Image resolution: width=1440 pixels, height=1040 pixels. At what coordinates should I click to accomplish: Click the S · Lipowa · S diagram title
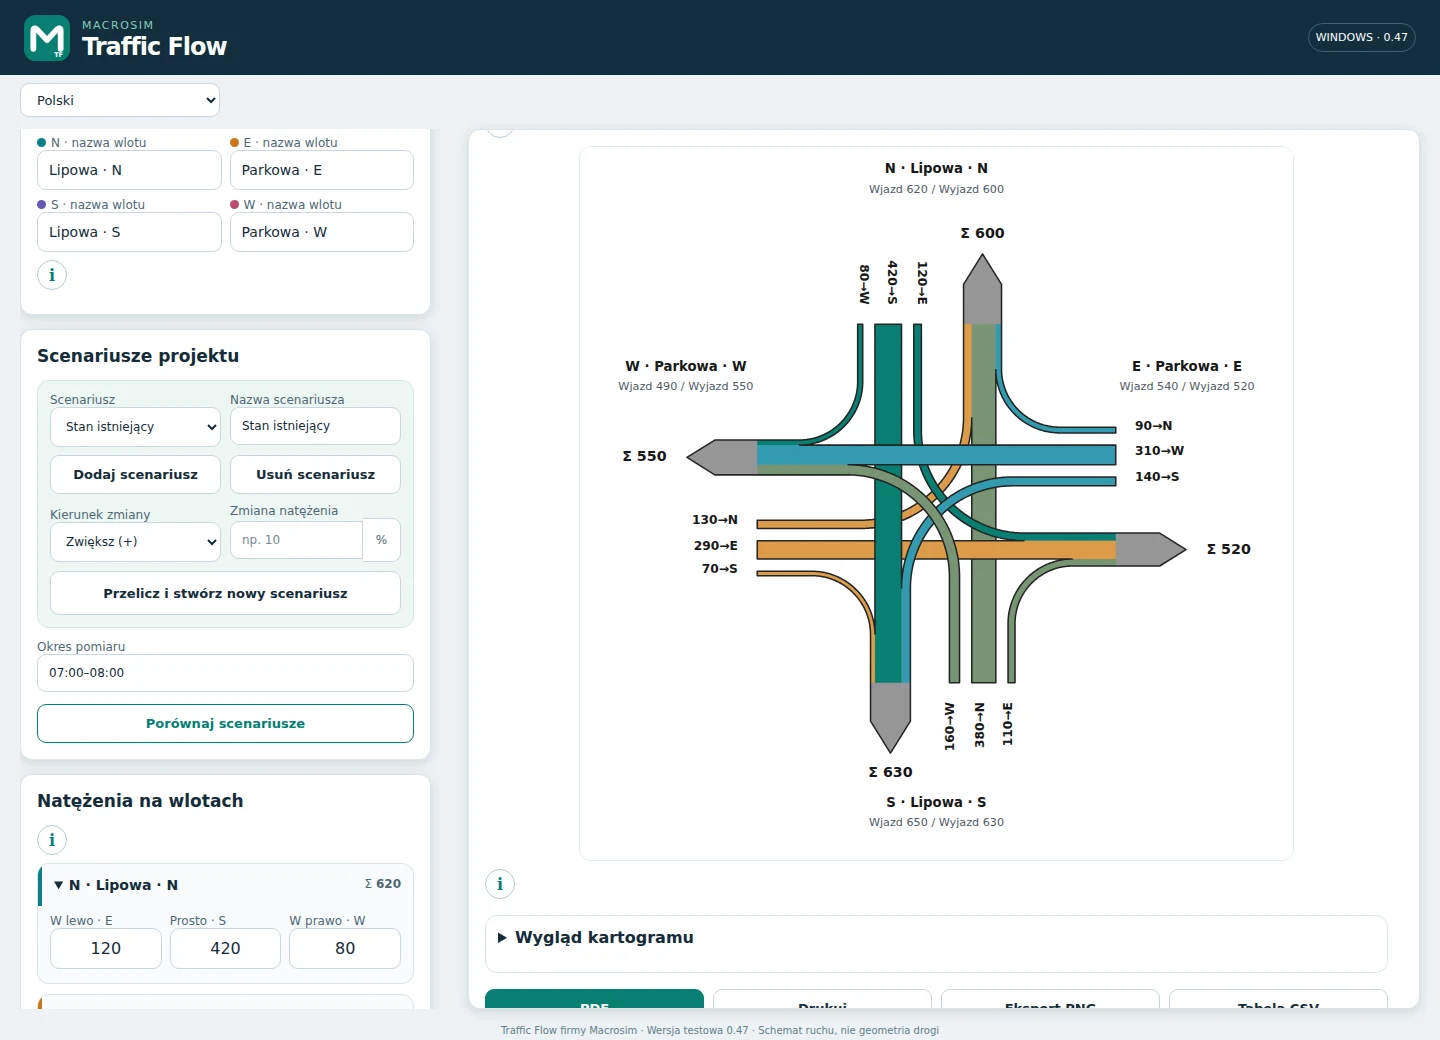click(936, 802)
